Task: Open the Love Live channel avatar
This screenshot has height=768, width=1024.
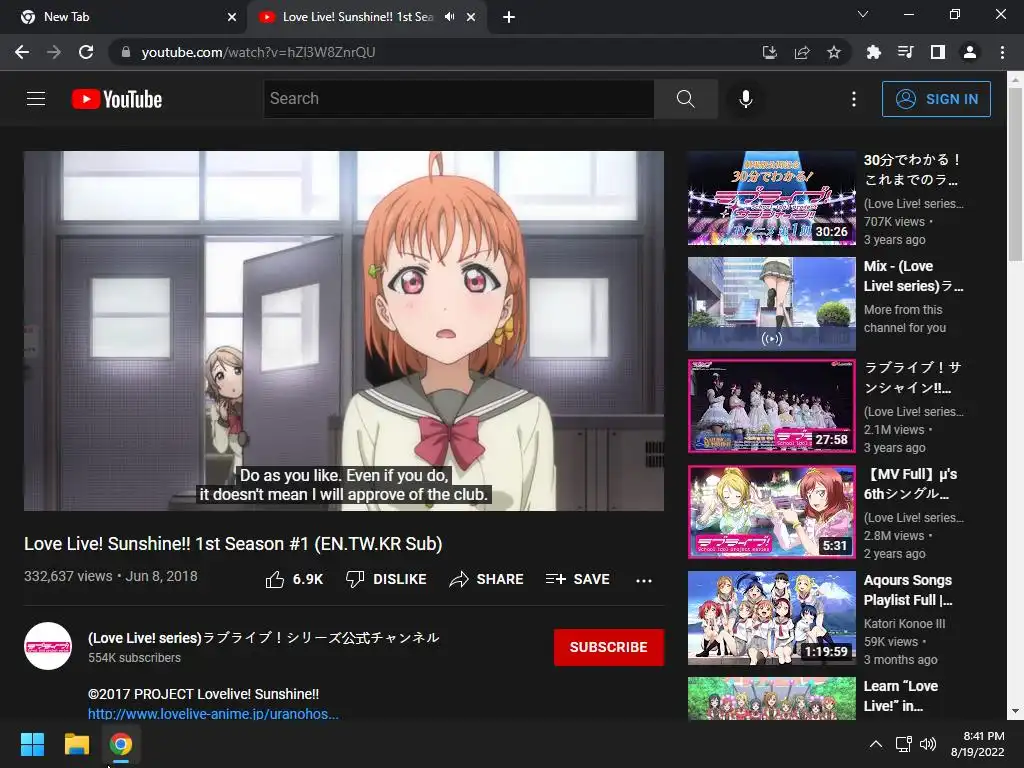Action: tap(48, 646)
